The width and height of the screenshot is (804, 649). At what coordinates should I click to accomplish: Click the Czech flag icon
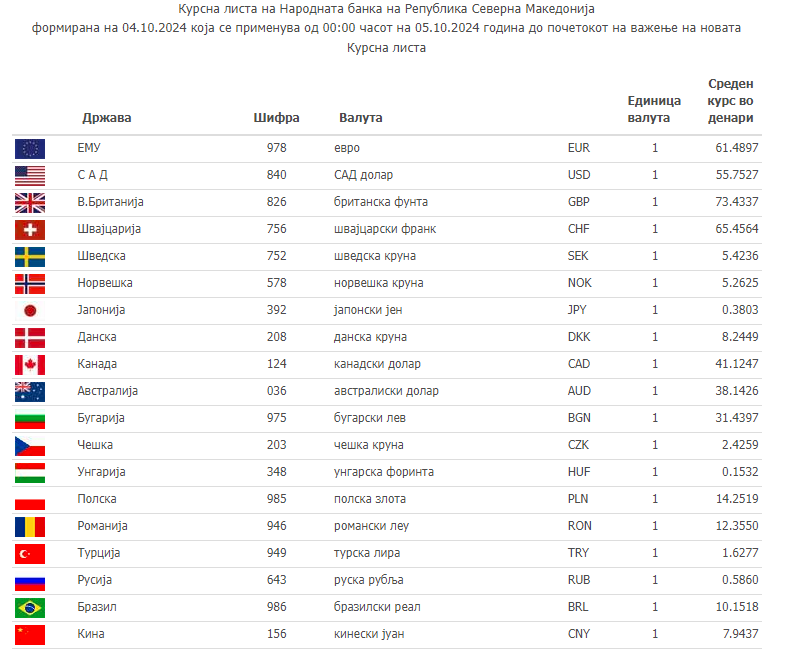[30, 446]
